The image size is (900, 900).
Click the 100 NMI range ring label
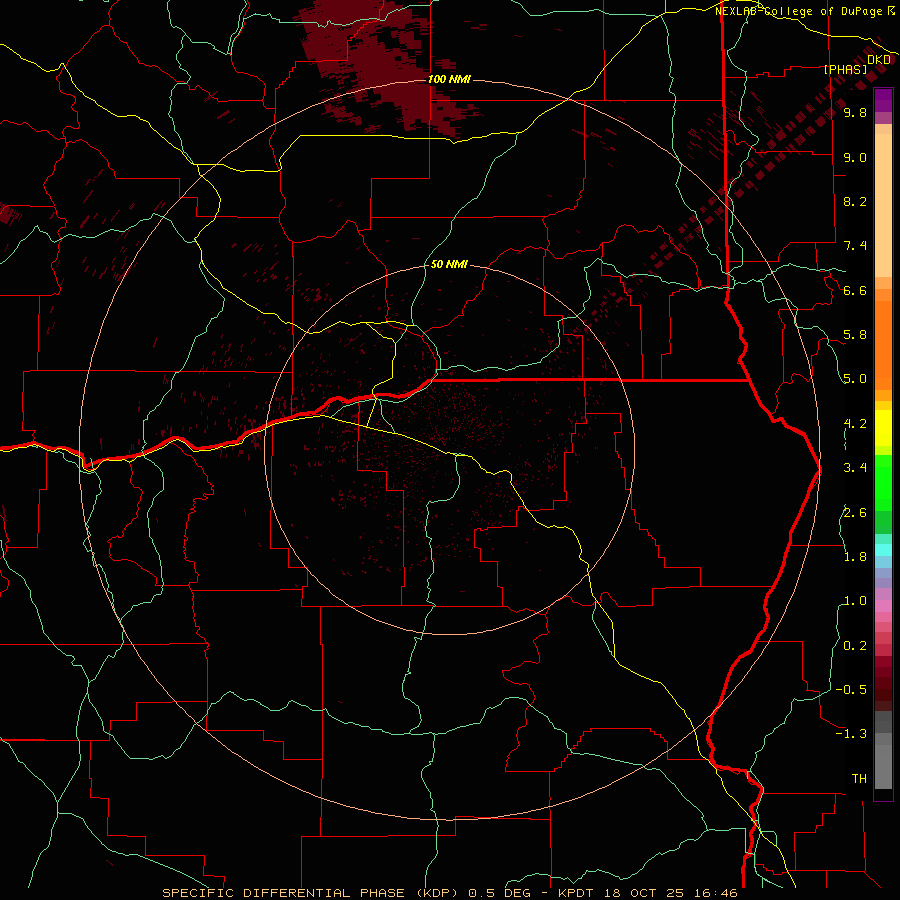[x=449, y=79]
